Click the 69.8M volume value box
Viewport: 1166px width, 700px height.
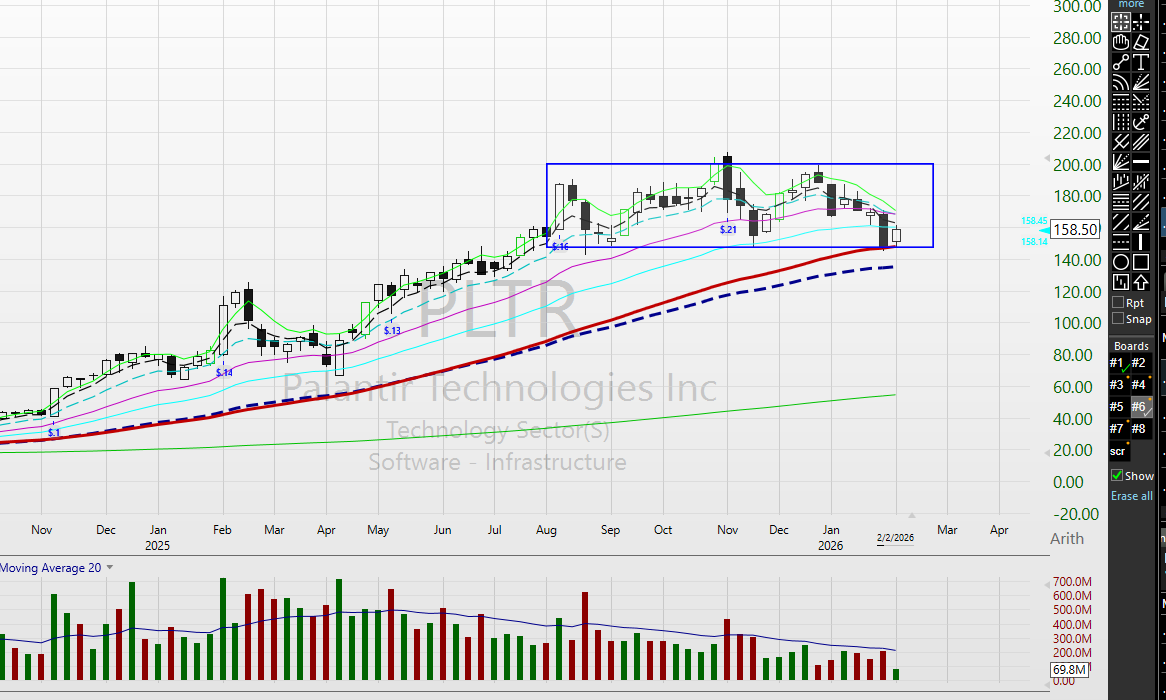click(1069, 670)
